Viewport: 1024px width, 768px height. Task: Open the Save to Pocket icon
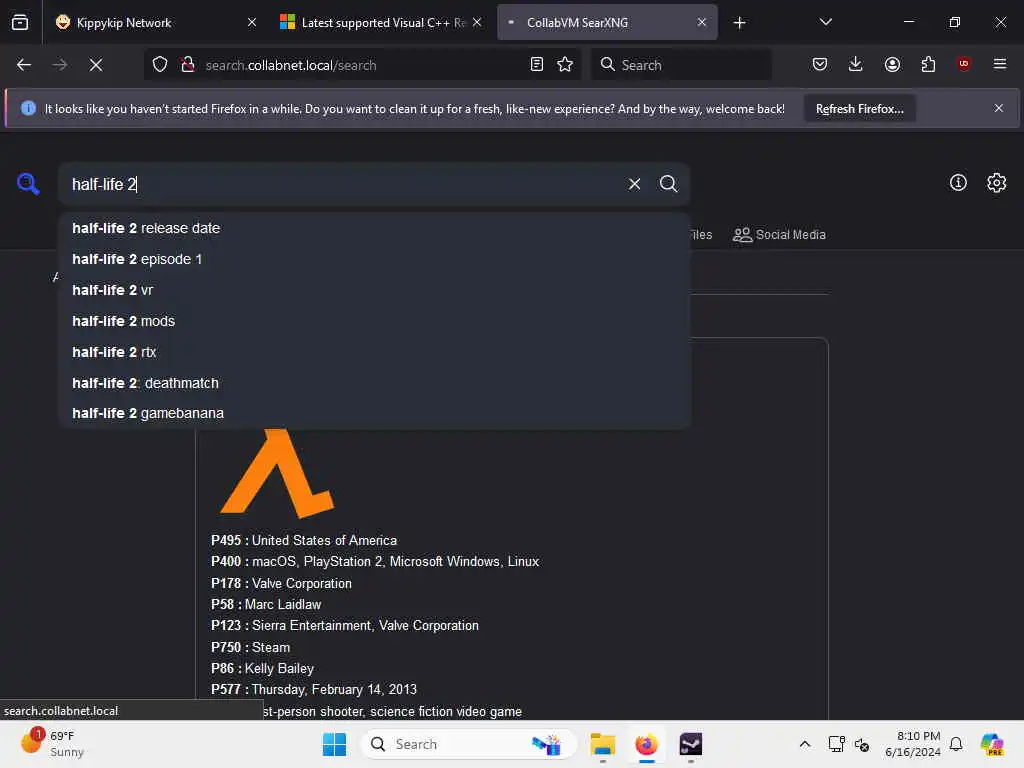(x=820, y=64)
